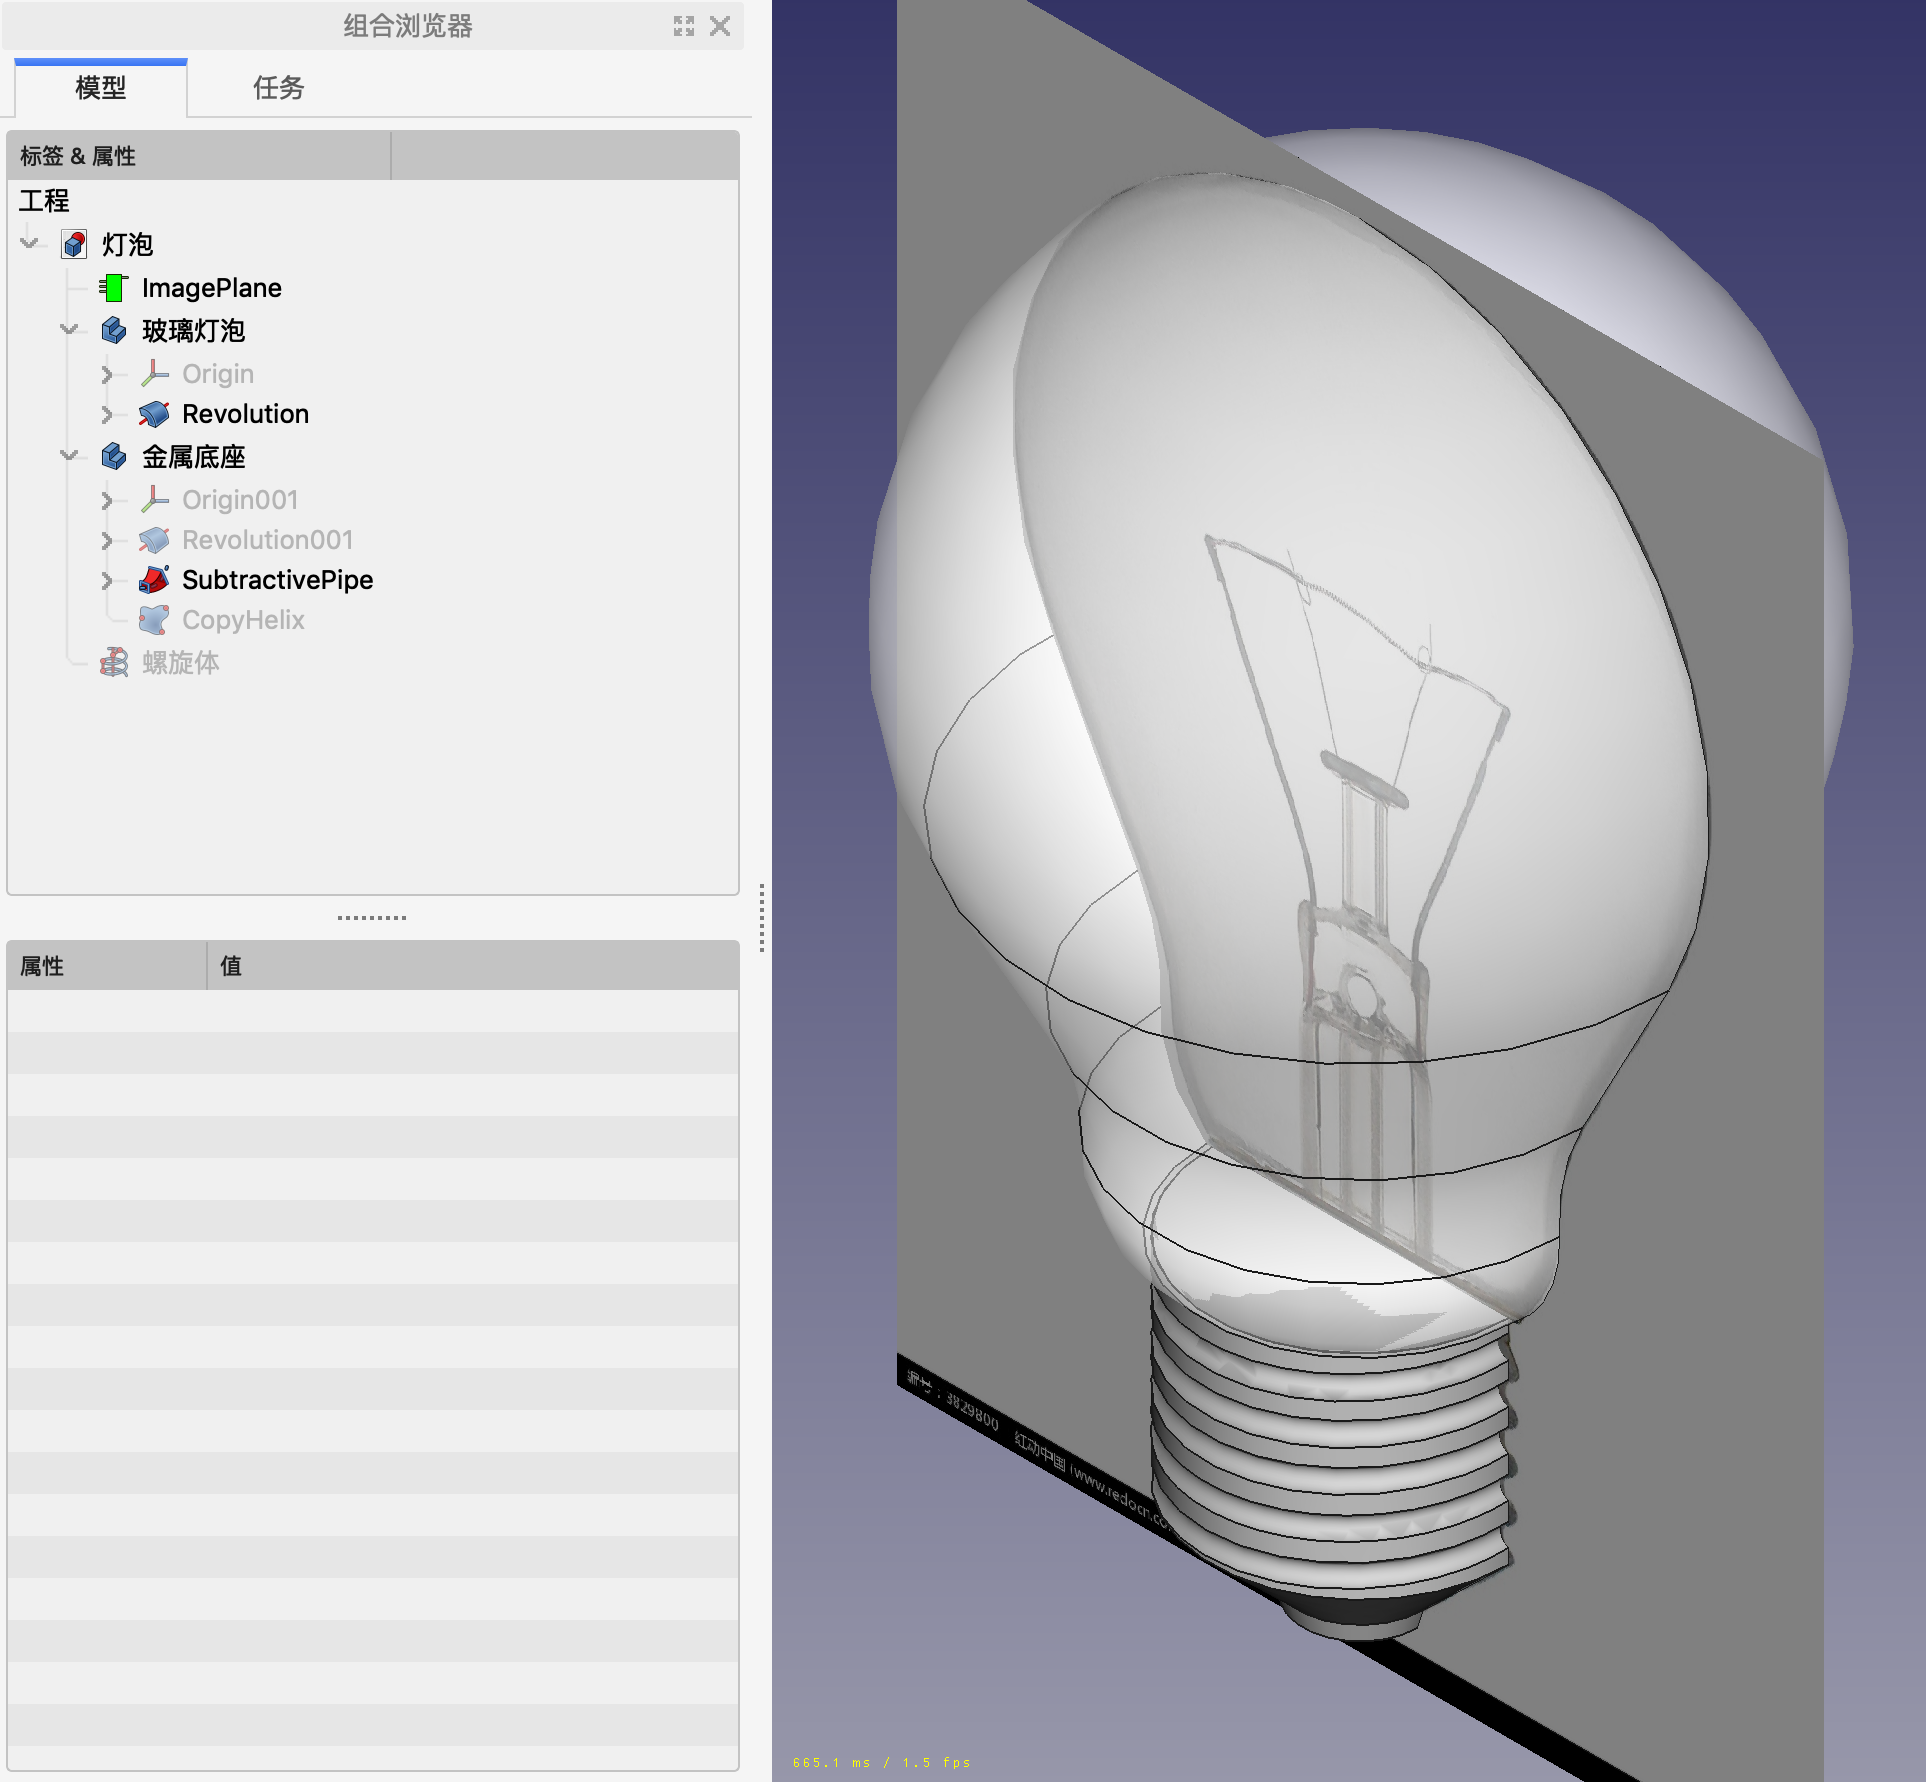This screenshot has height=1782, width=1926.
Task: Collapse the 灯泡 document tree
Action: pyautogui.click(x=29, y=243)
